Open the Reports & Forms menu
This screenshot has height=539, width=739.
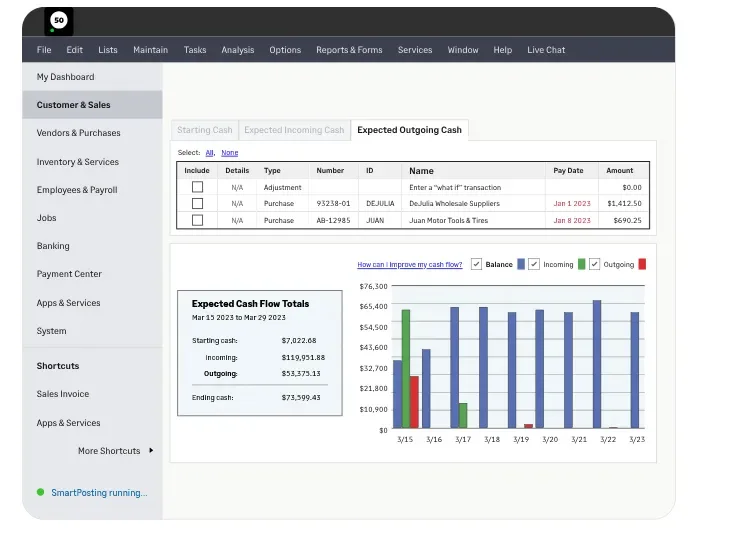349,50
